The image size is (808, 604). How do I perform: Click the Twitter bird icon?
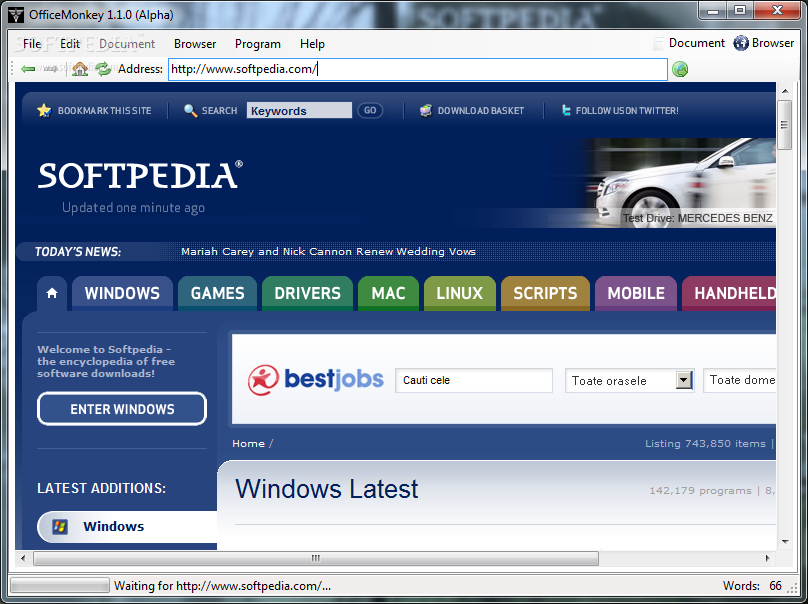coord(566,110)
